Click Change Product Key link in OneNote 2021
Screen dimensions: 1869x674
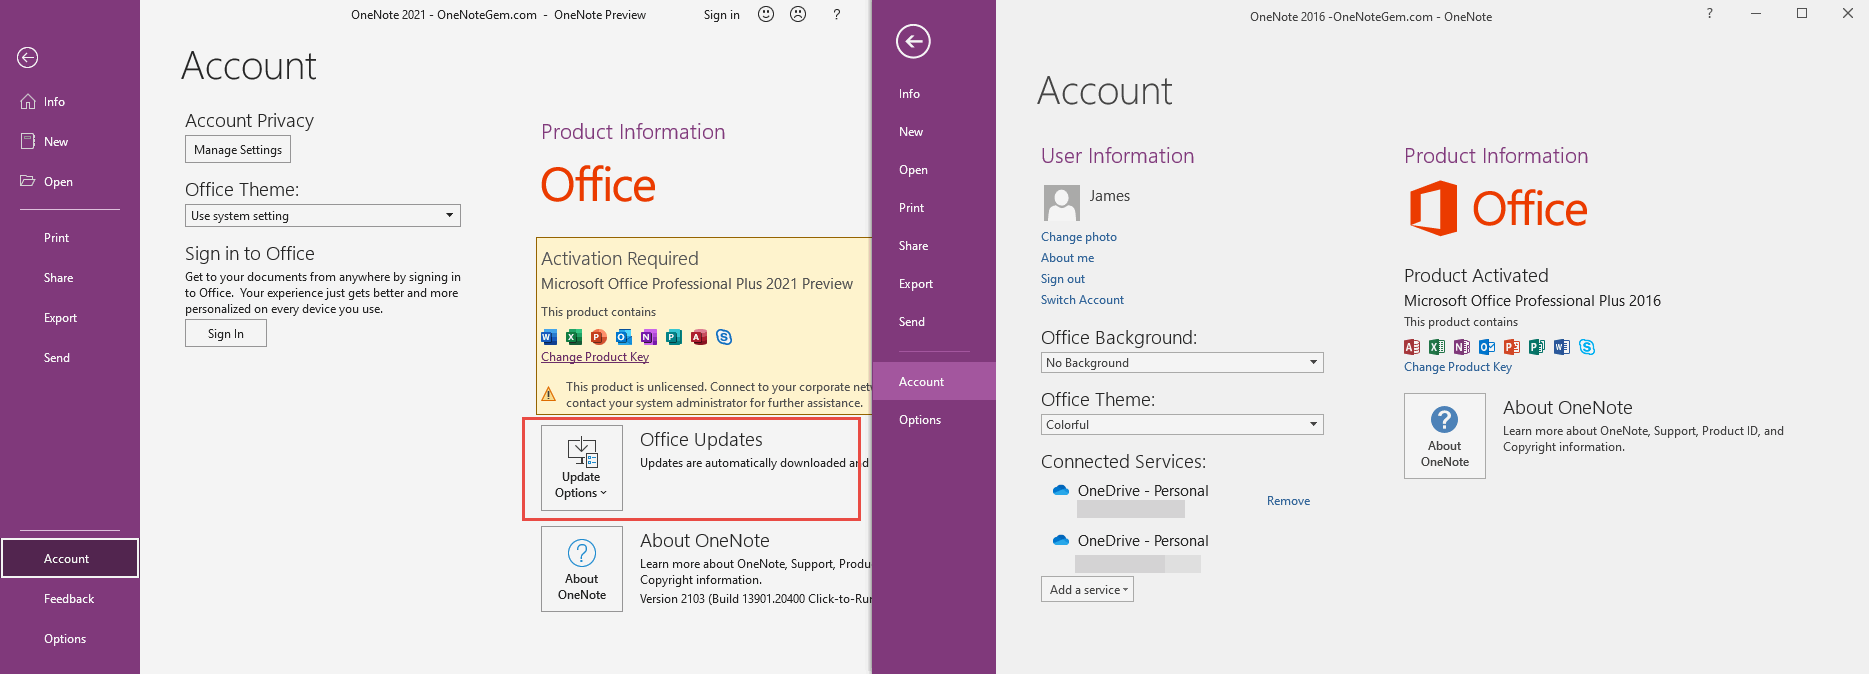595,357
